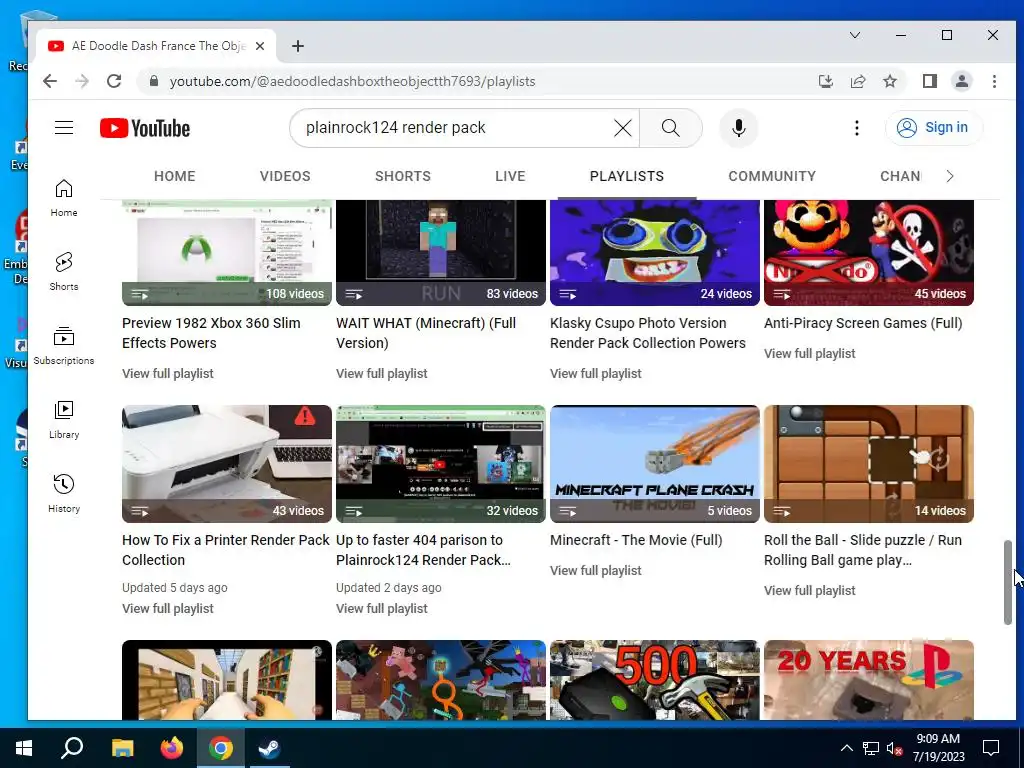The height and width of the screenshot is (768, 1024).
Task: Toggle the Chrome side panel icon
Action: [929, 81]
